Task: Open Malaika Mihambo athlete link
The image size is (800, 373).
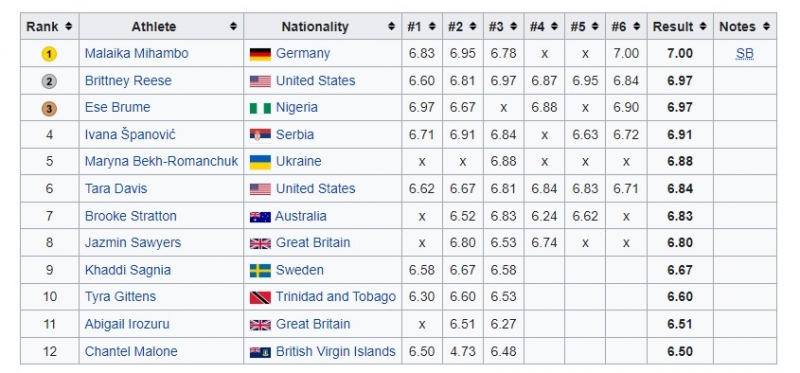Action: click(x=136, y=54)
